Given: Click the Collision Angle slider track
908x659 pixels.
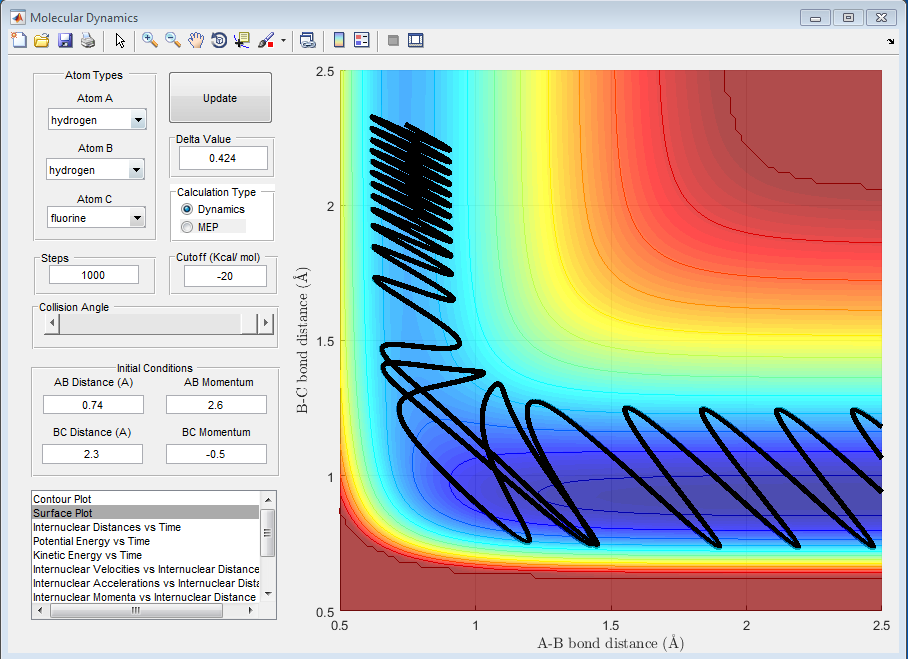Looking at the screenshot, I should click(x=150, y=323).
